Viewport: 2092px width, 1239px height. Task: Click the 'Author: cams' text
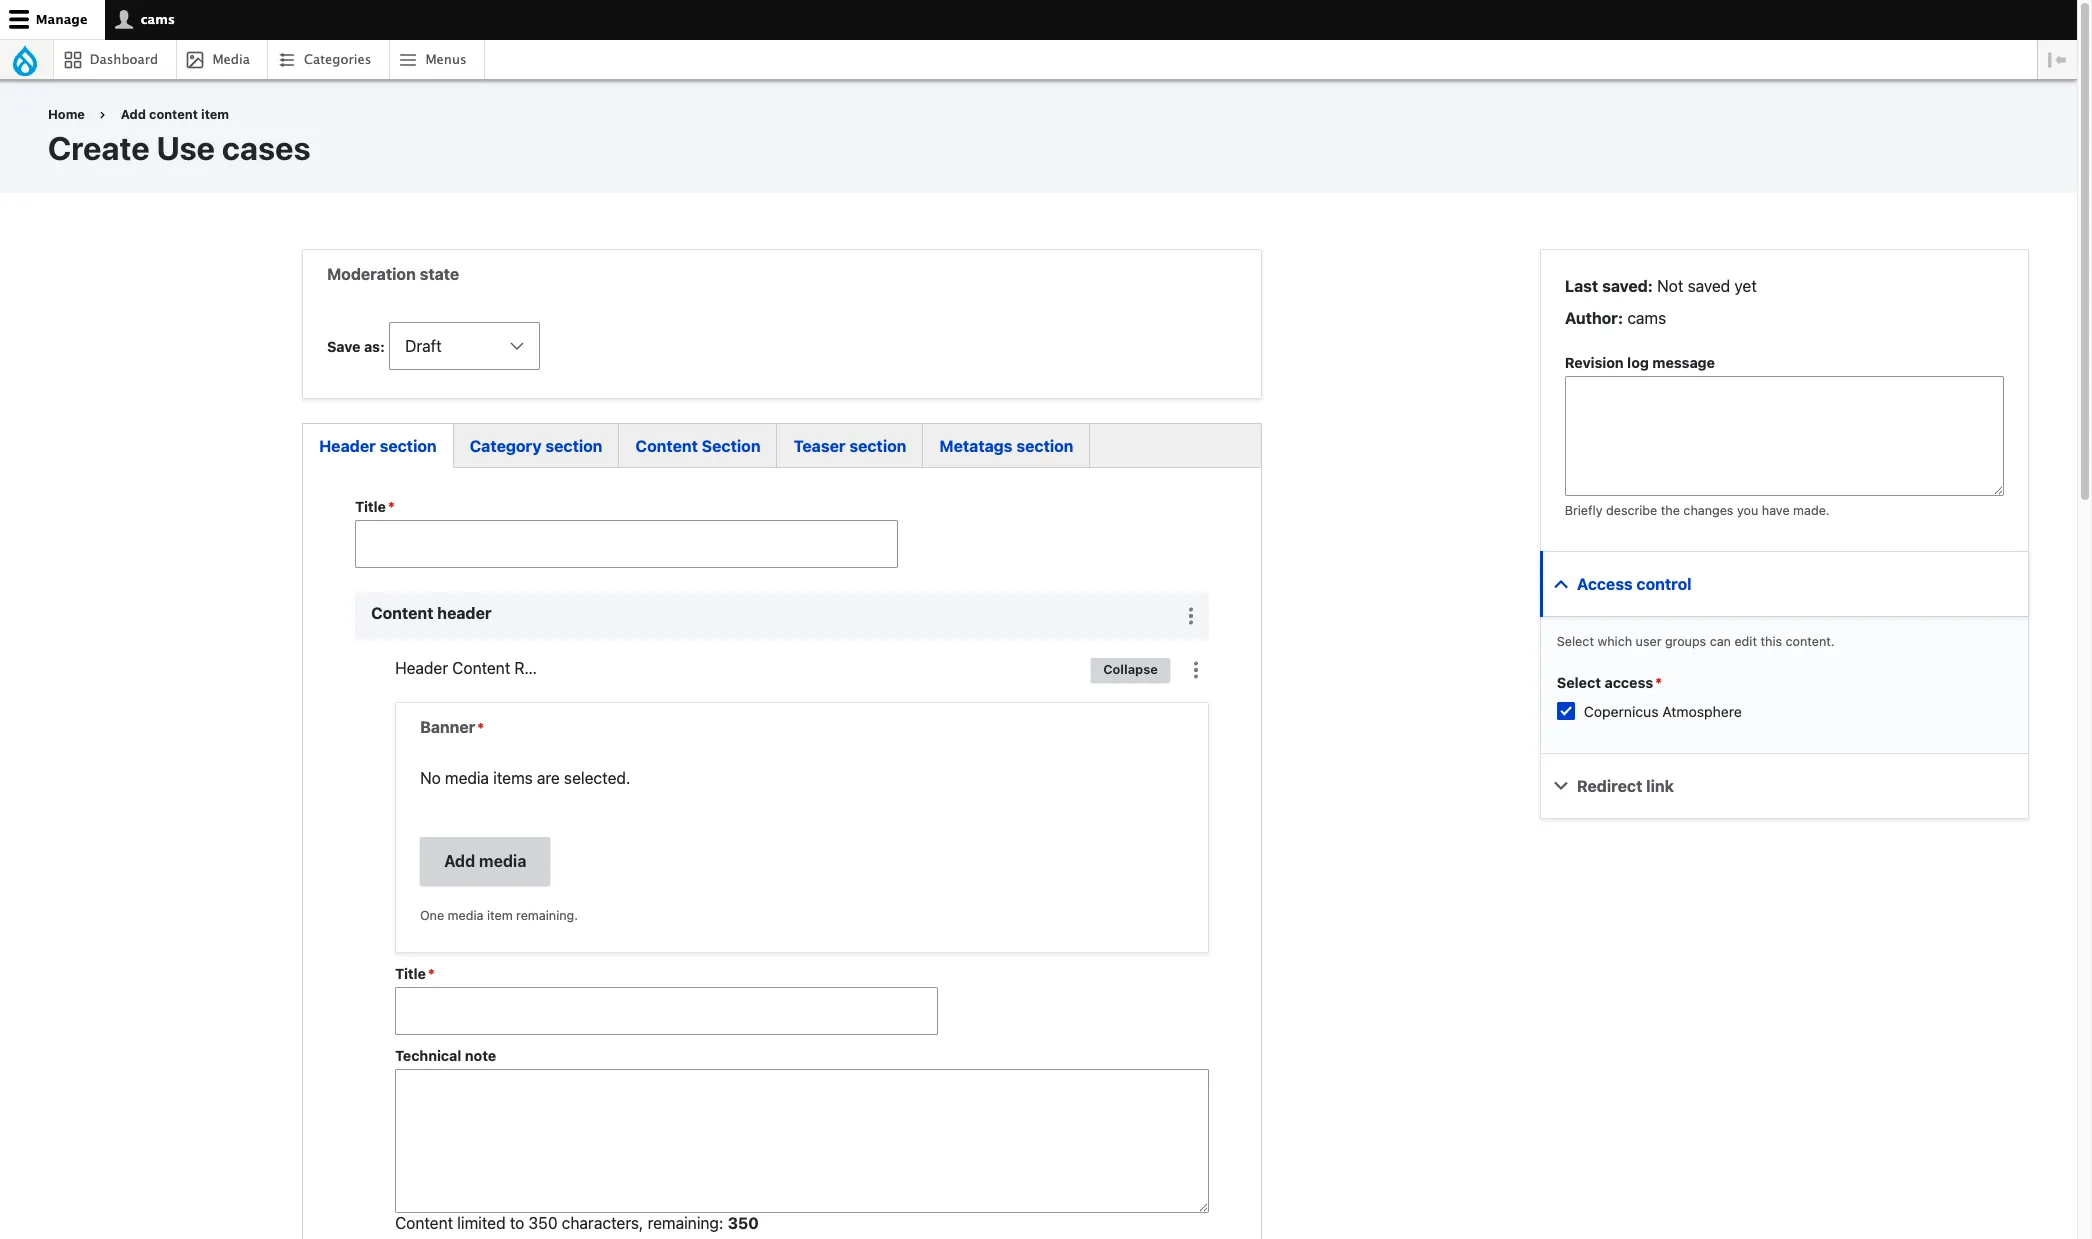click(1615, 318)
